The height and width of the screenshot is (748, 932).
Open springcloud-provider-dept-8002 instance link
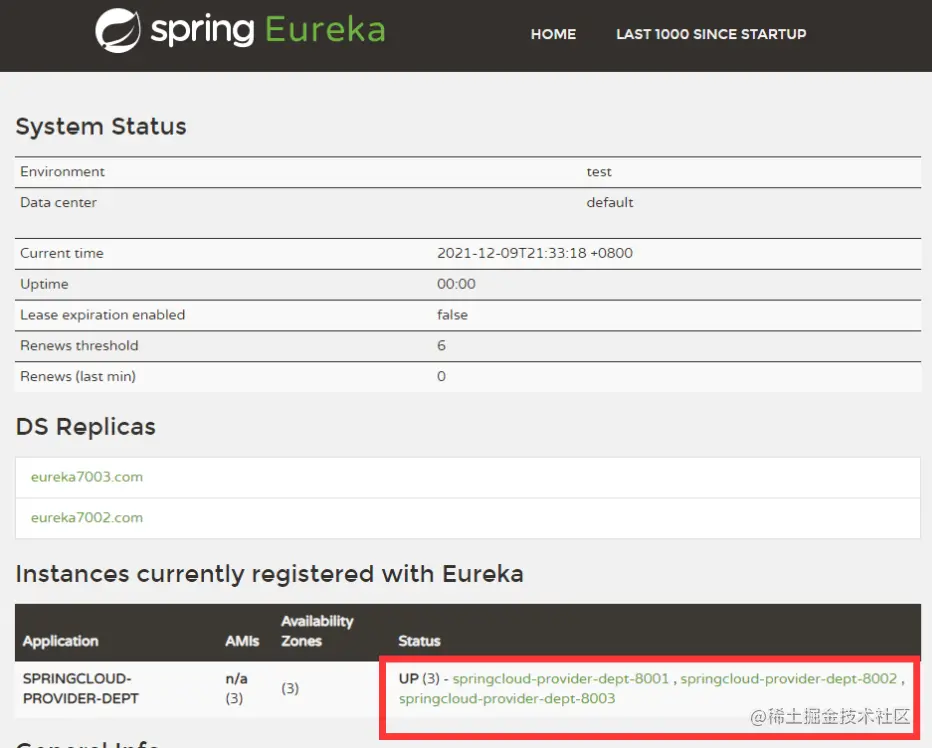click(789, 678)
